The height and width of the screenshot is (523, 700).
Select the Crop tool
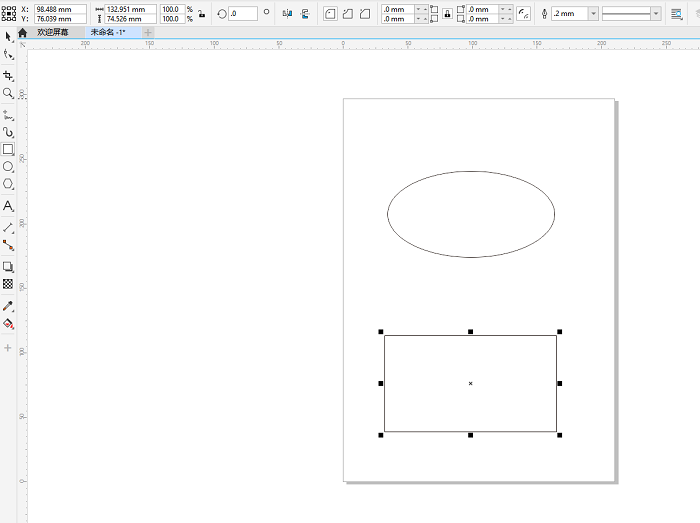pos(8,75)
